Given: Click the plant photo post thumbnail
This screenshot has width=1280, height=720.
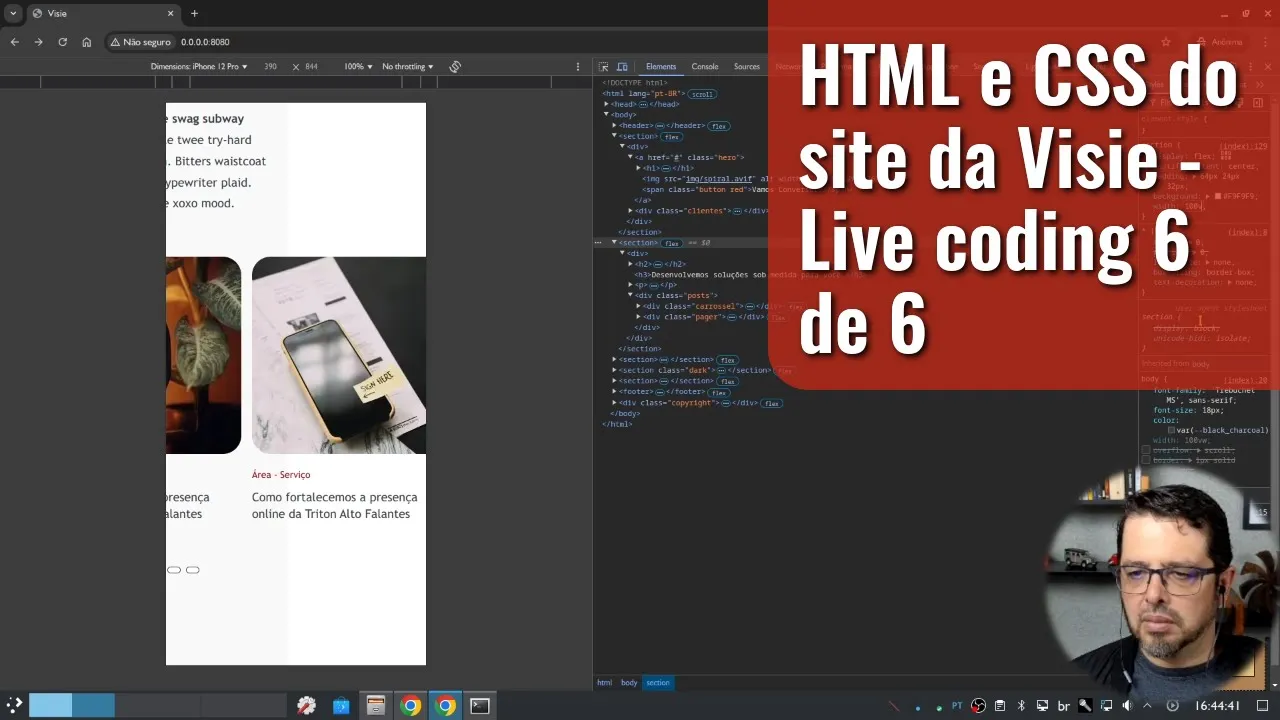Looking at the screenshot, I should tap(203, 355).
